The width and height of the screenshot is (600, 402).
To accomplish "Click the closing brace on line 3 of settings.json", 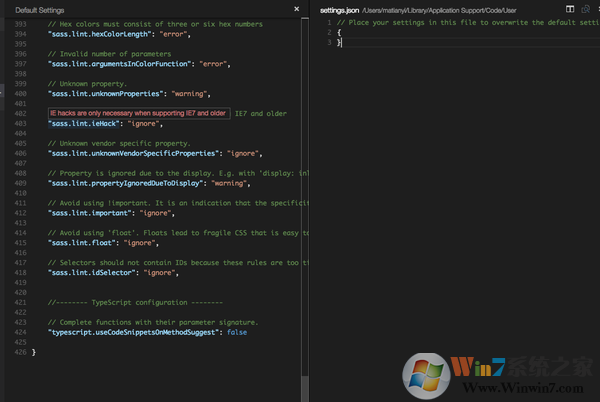I will pos(339,42).
